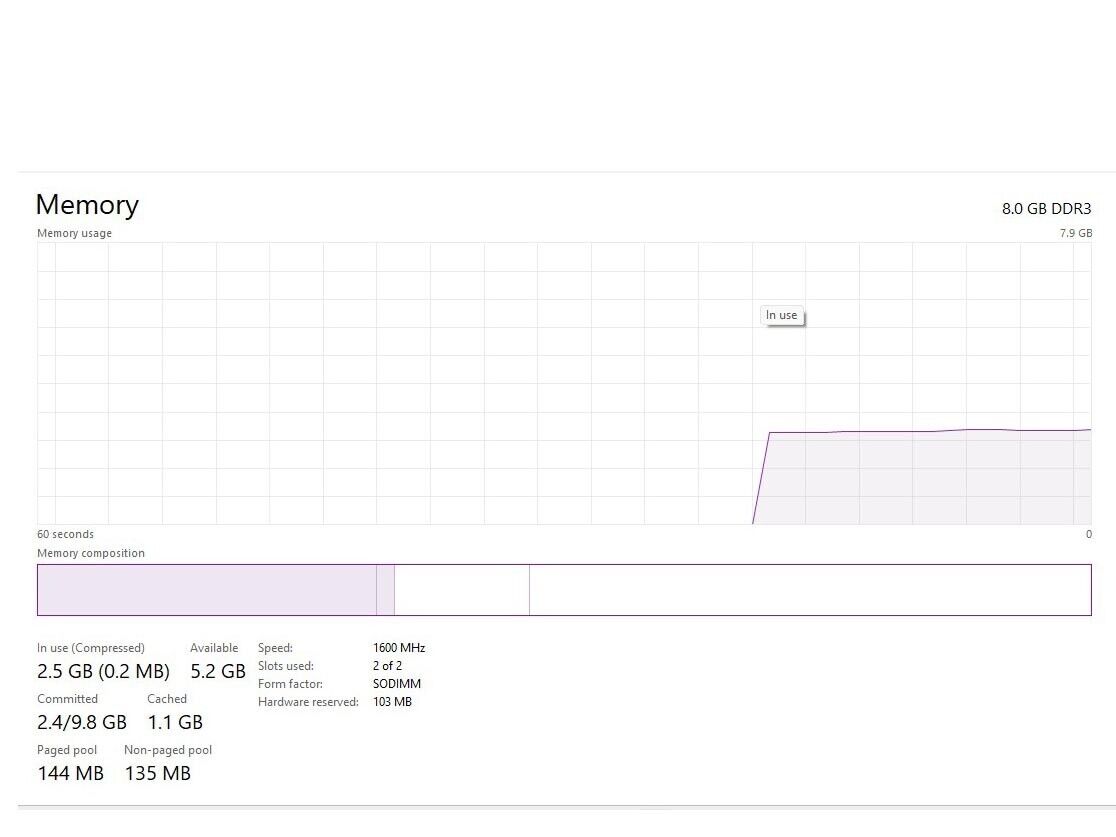Viewport: 1116px width, 837px height.
Task: Select the 103 MB Hardware reserved value
Action: (392, 702)
